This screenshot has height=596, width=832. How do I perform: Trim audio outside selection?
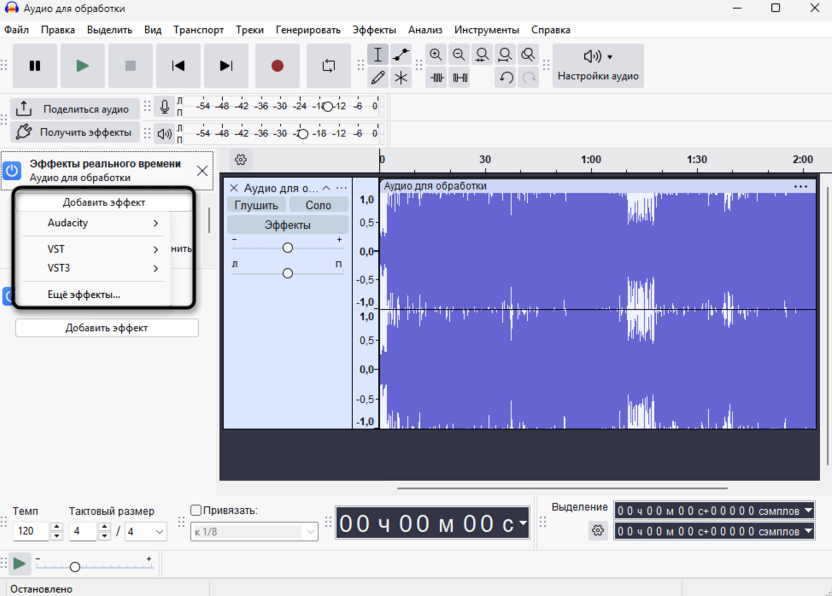(x=437, y=78)
